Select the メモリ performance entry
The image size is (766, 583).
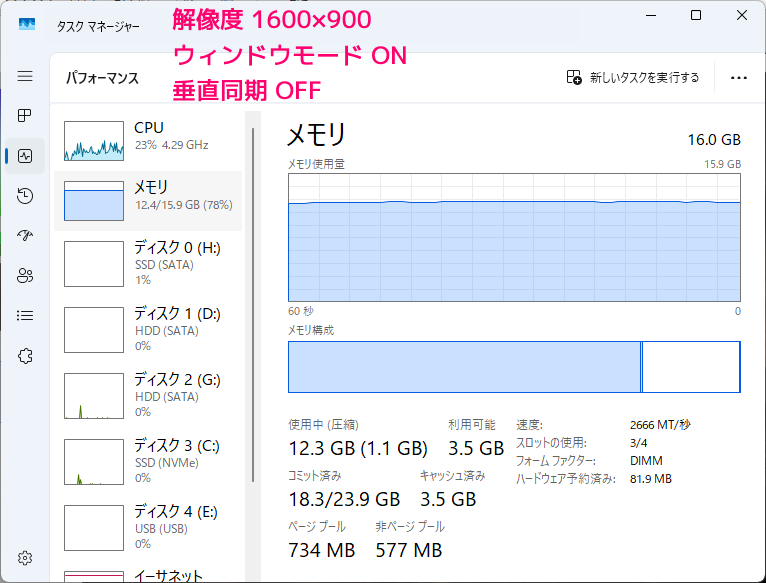tap(148, 201)
